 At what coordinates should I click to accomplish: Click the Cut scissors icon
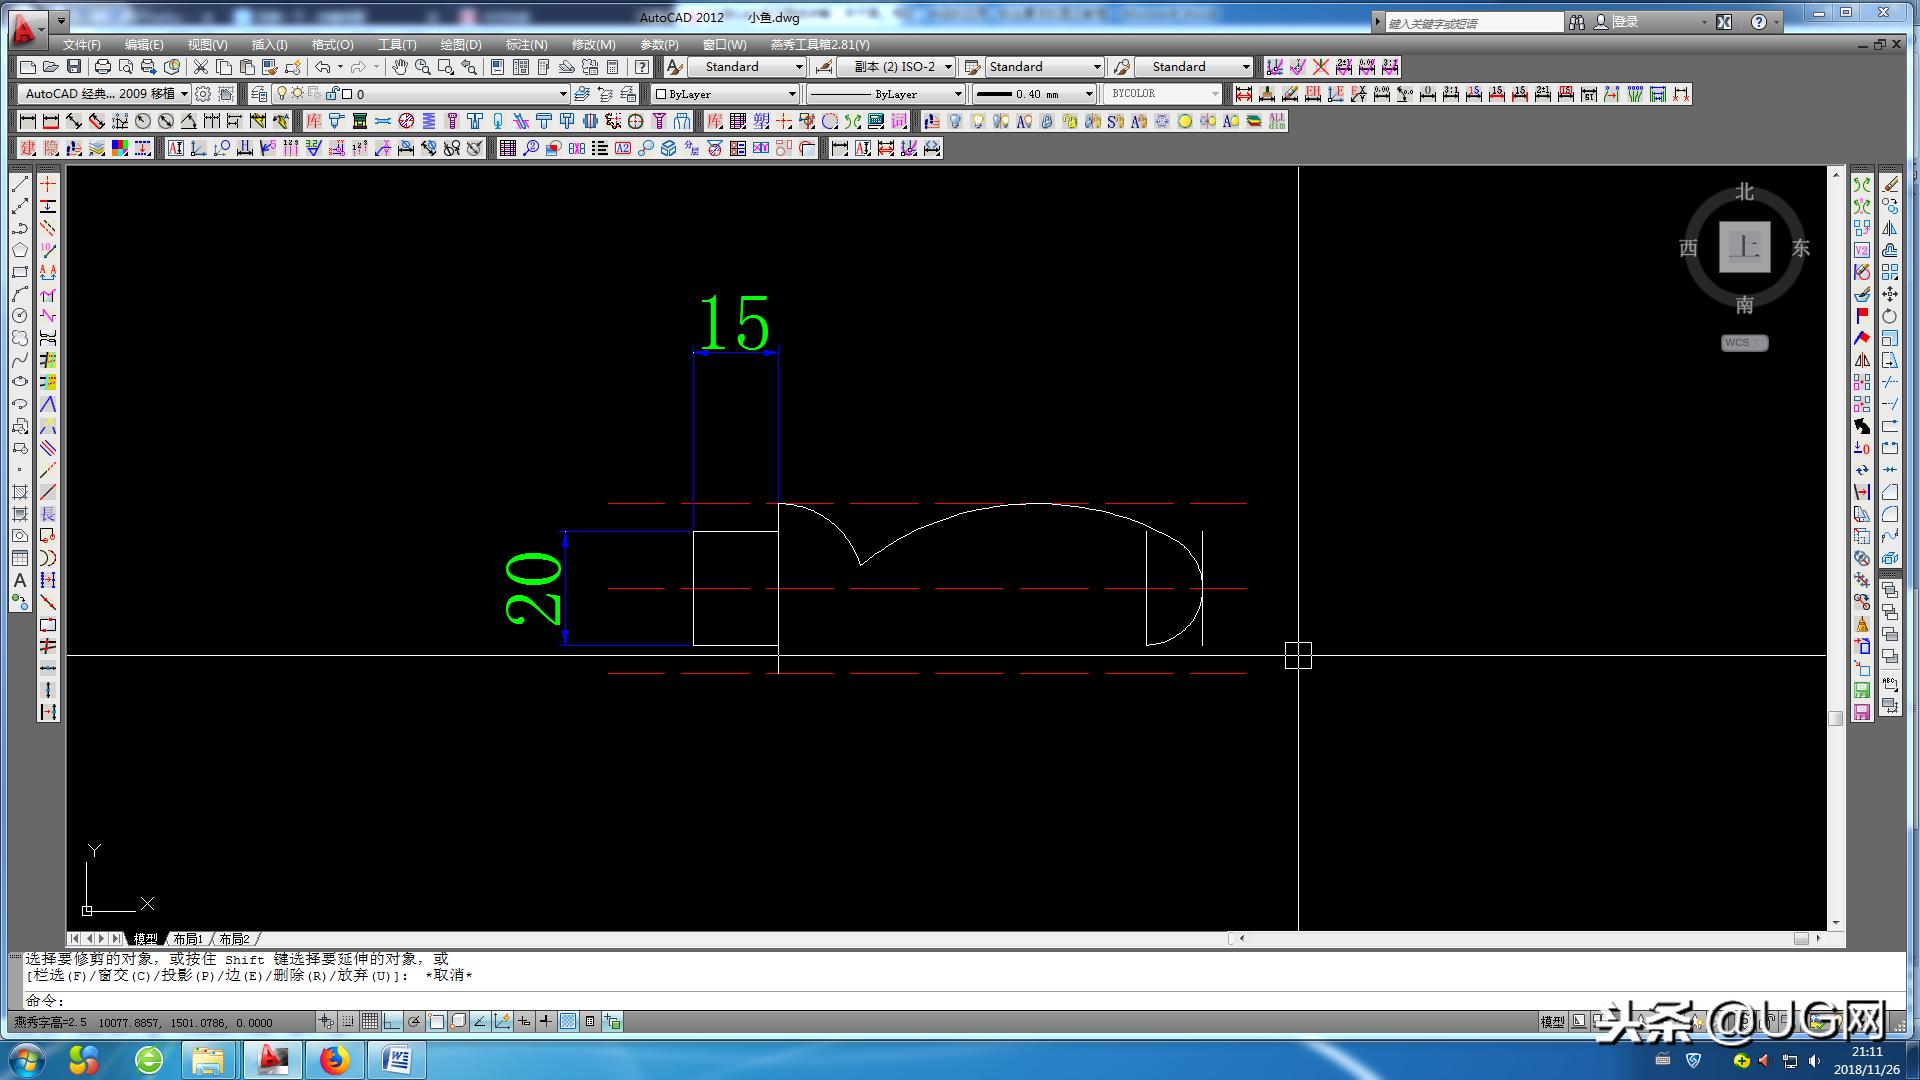[201, 67]
